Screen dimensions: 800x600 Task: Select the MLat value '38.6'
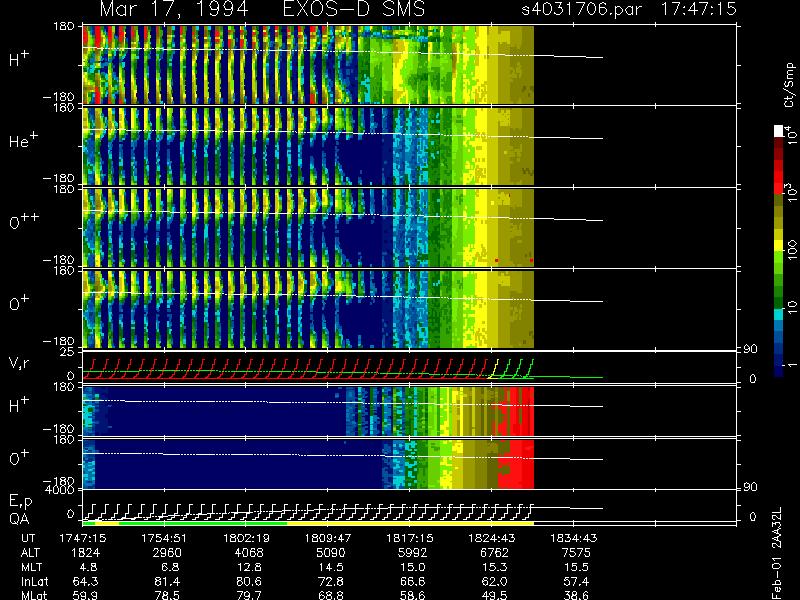pos(576,595)
